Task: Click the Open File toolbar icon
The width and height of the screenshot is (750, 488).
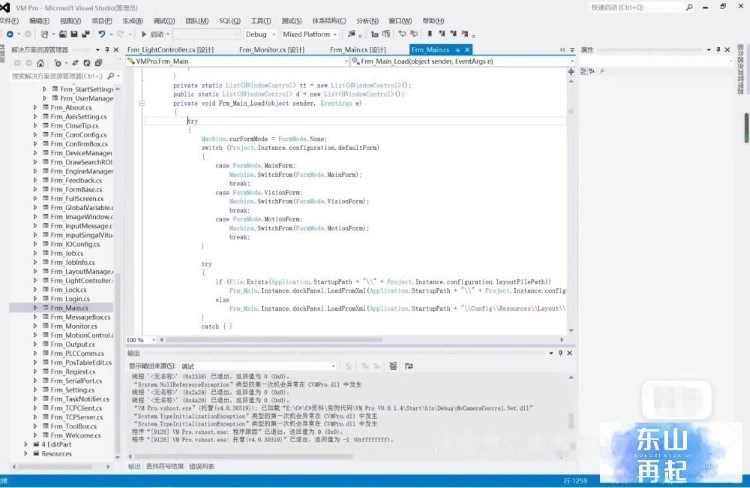Action: (63, 34)
